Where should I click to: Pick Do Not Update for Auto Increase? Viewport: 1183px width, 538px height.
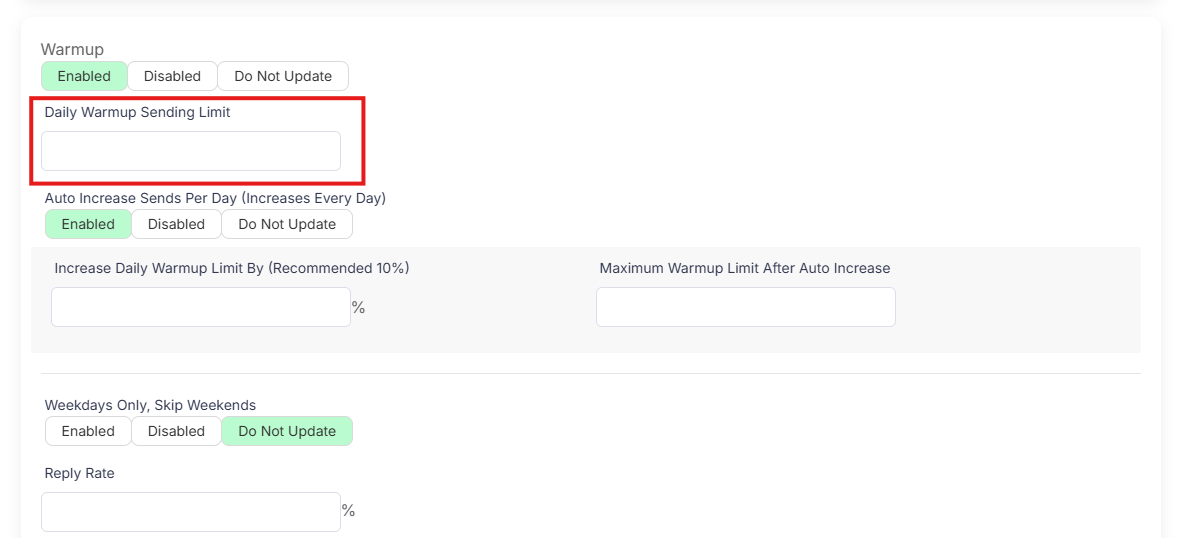pyautogui.click(x=287, y=224)
